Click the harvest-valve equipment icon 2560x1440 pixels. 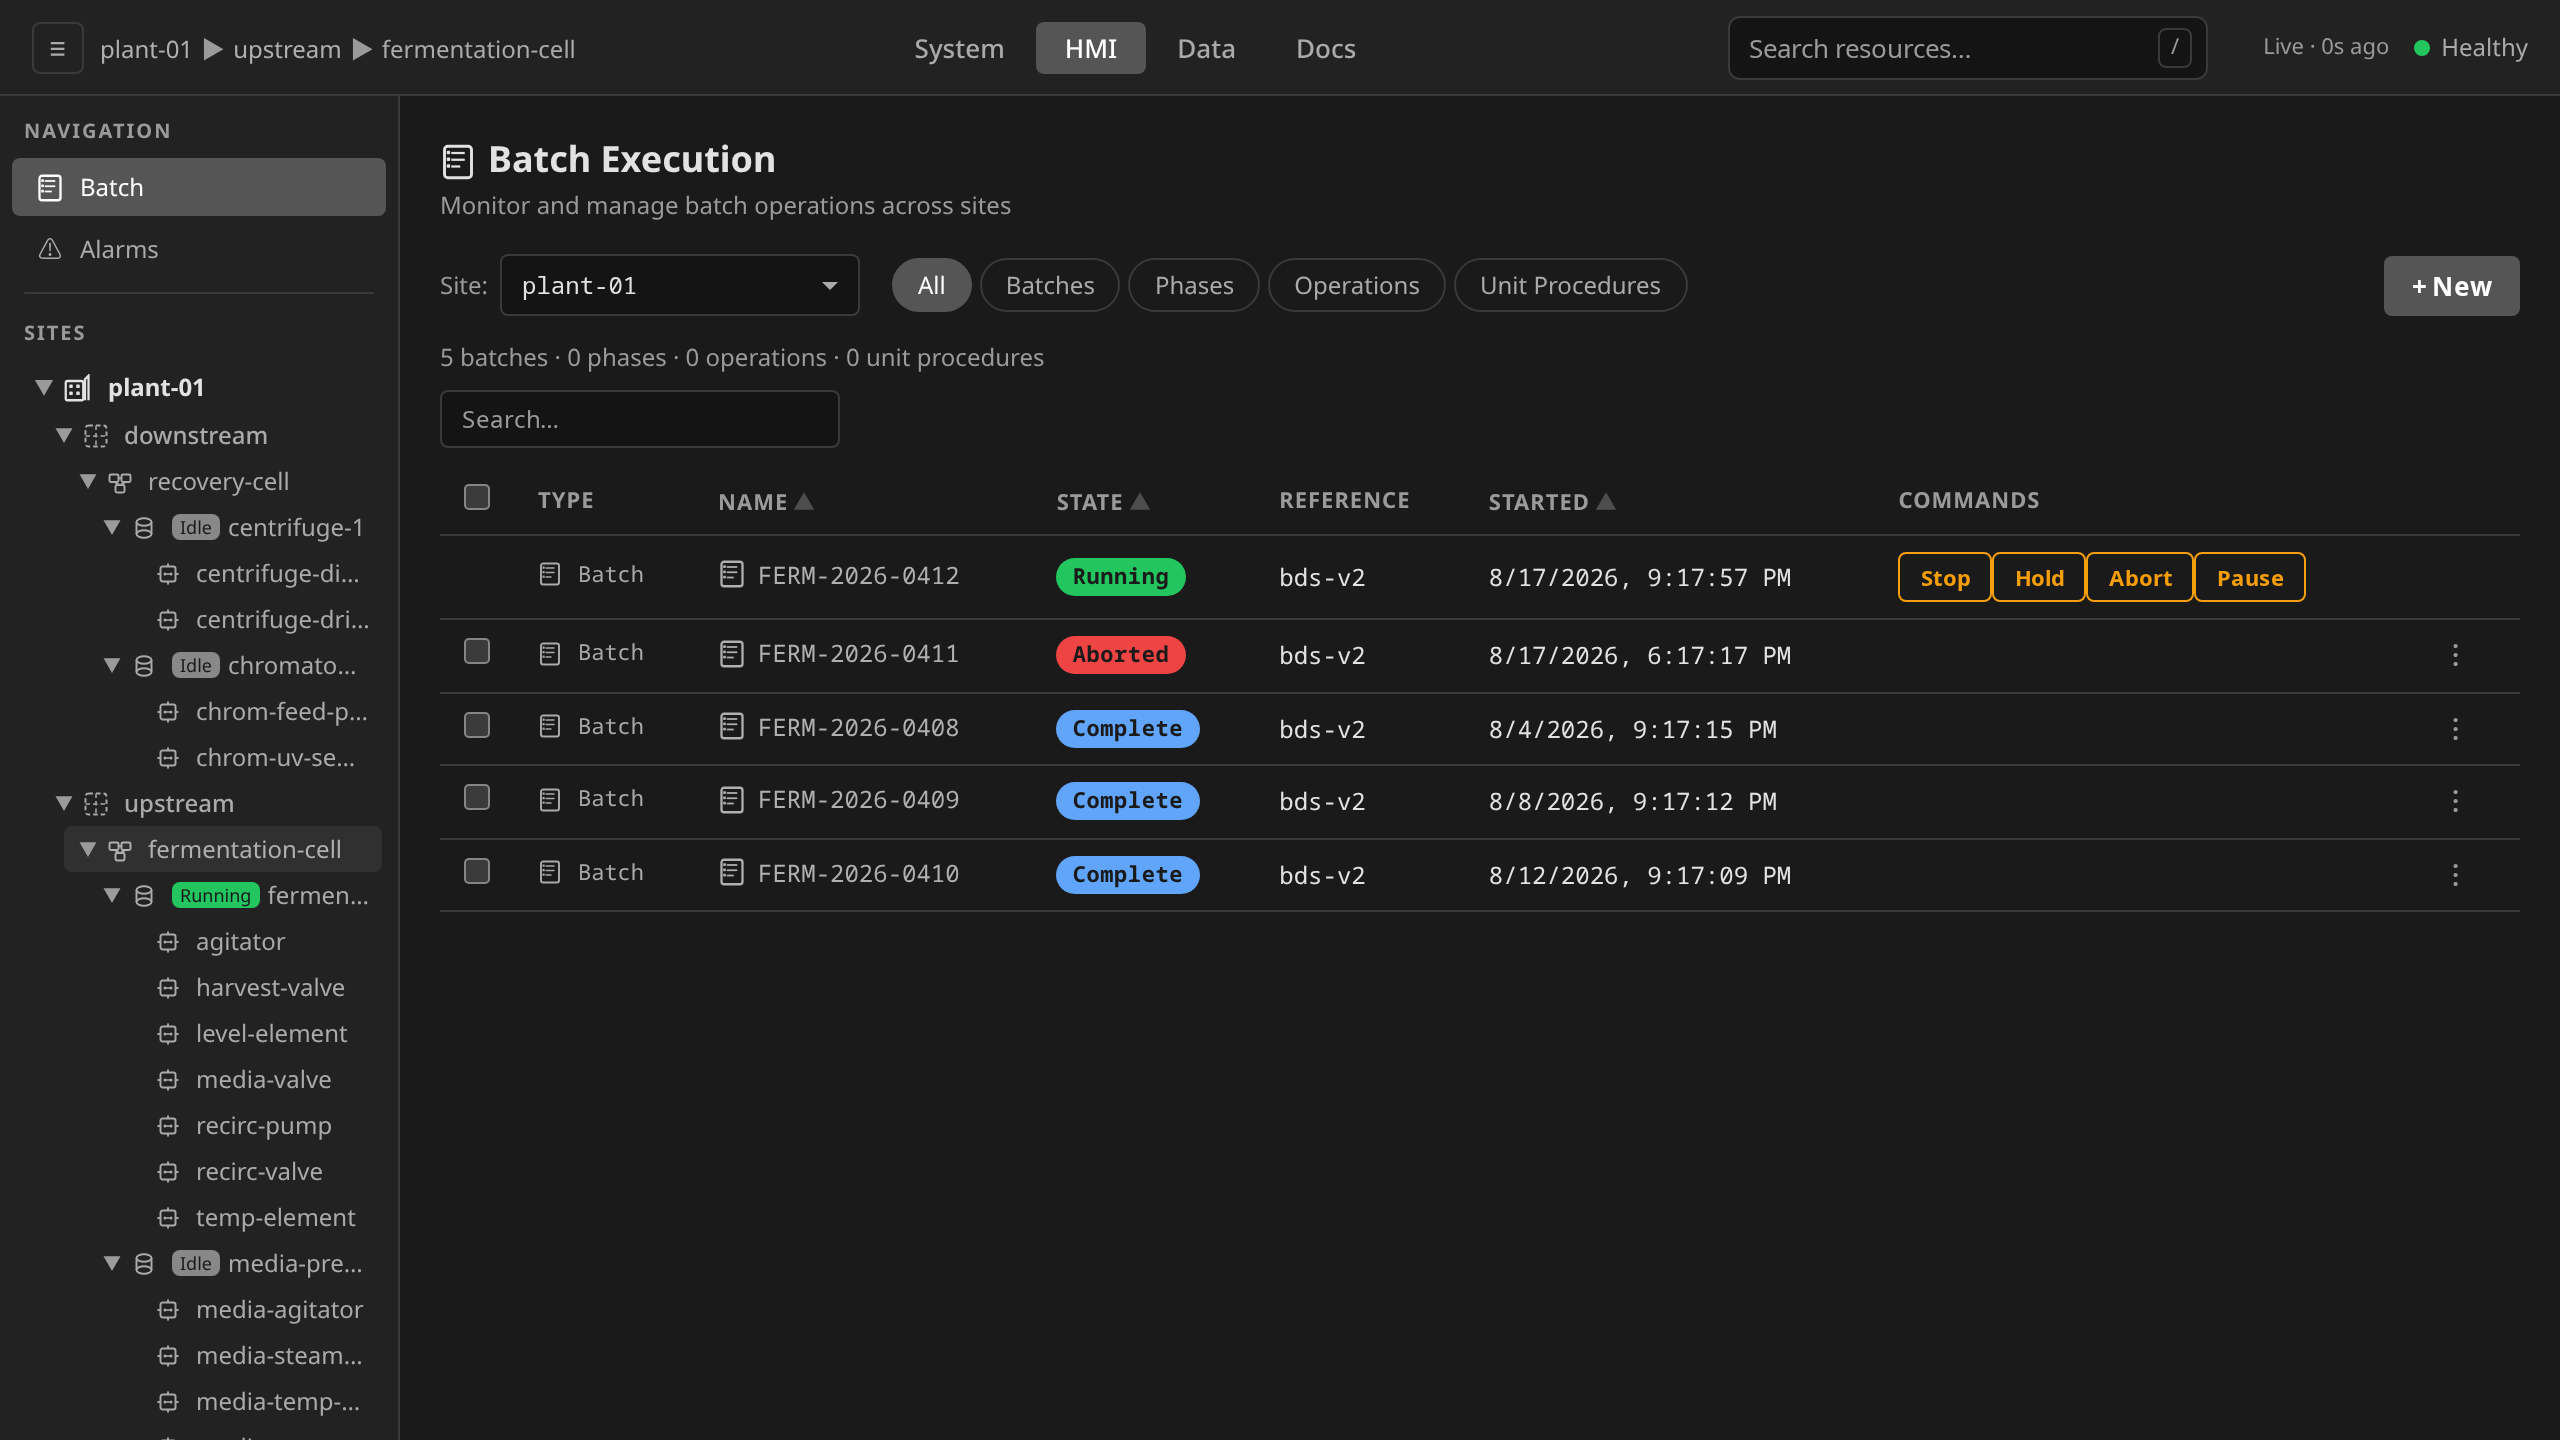168,988
